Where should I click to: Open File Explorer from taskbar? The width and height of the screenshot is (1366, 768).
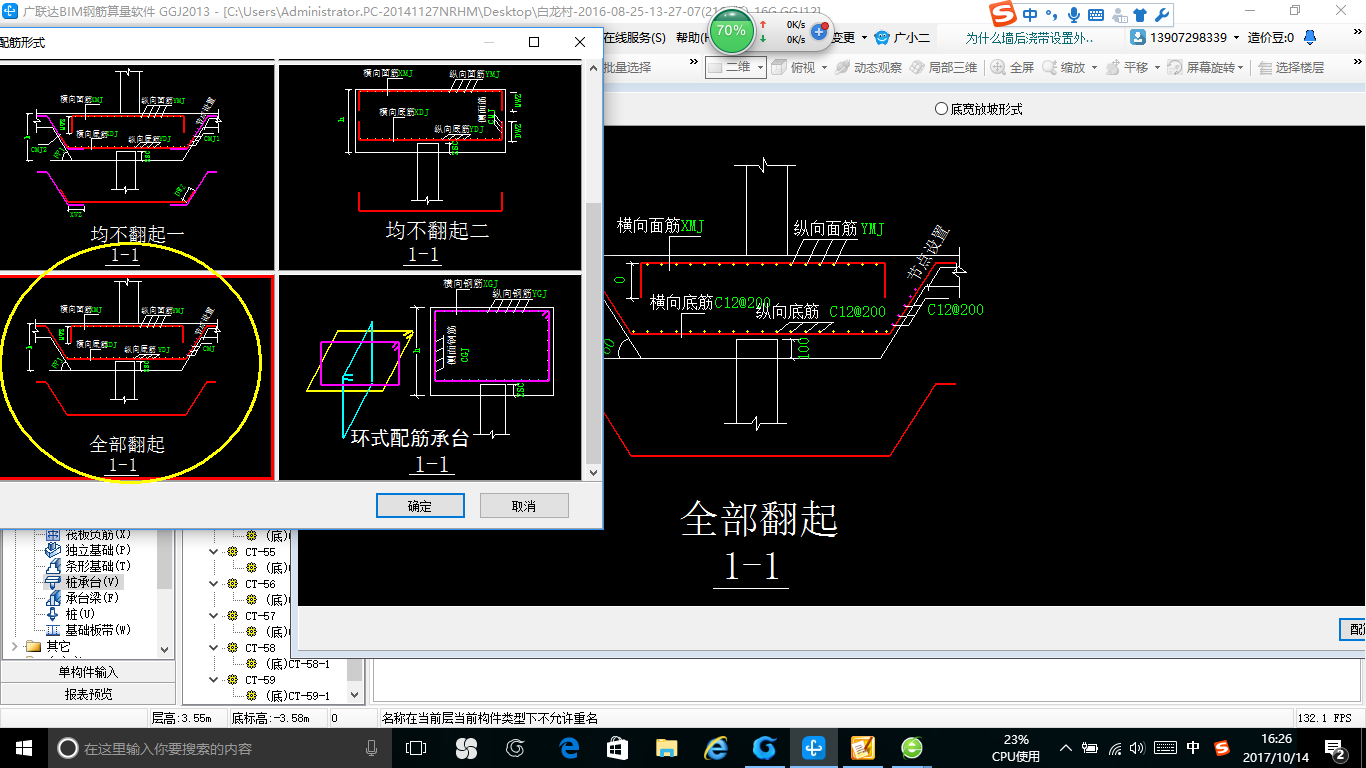pos(666,747)
